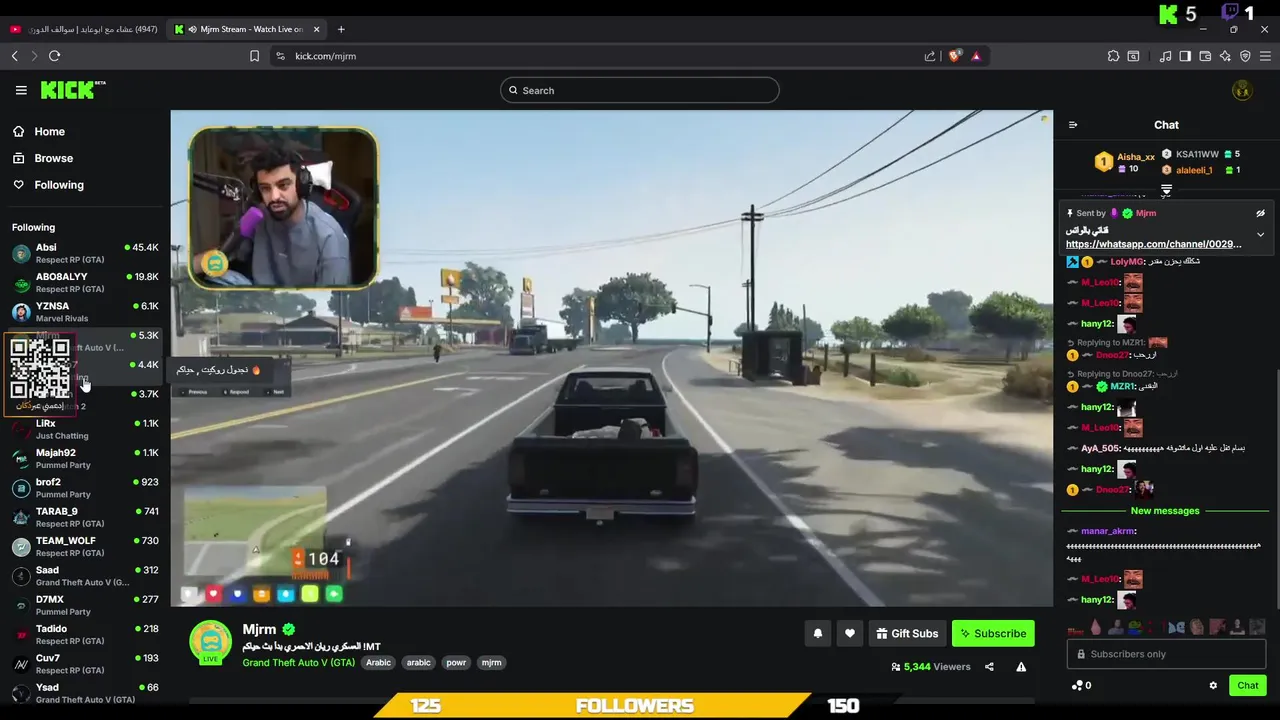Focus the Kick search box
The width and height of the screenshot is (1280, 720).
[640, 90]
